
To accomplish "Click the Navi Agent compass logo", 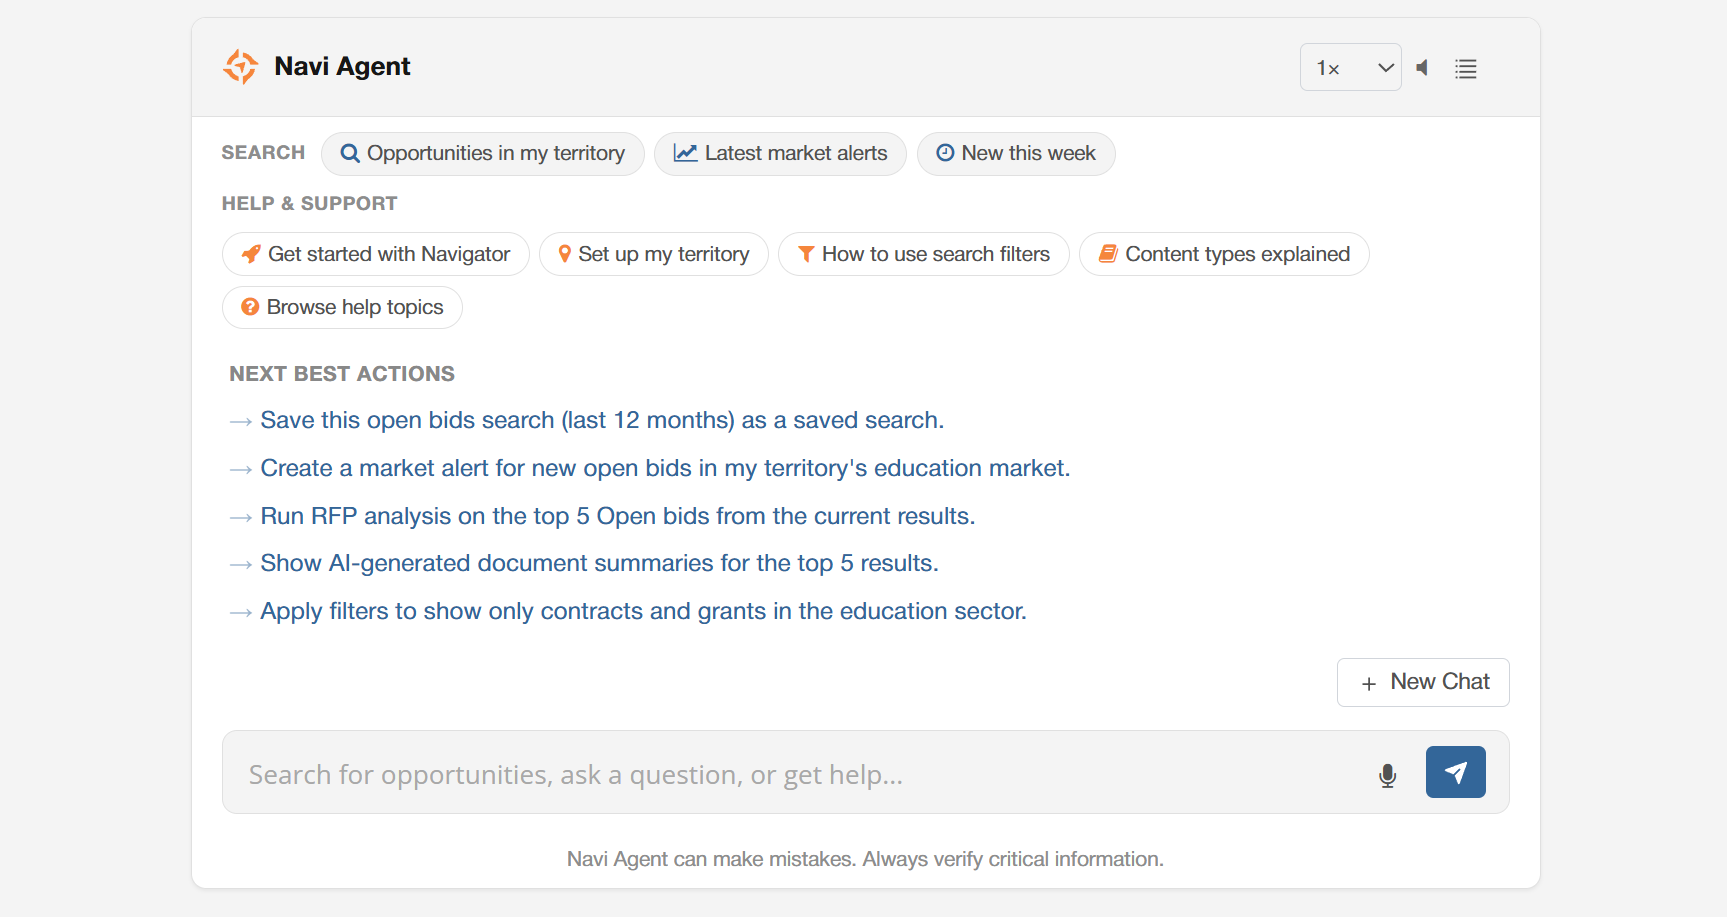I will pos(240,67).
